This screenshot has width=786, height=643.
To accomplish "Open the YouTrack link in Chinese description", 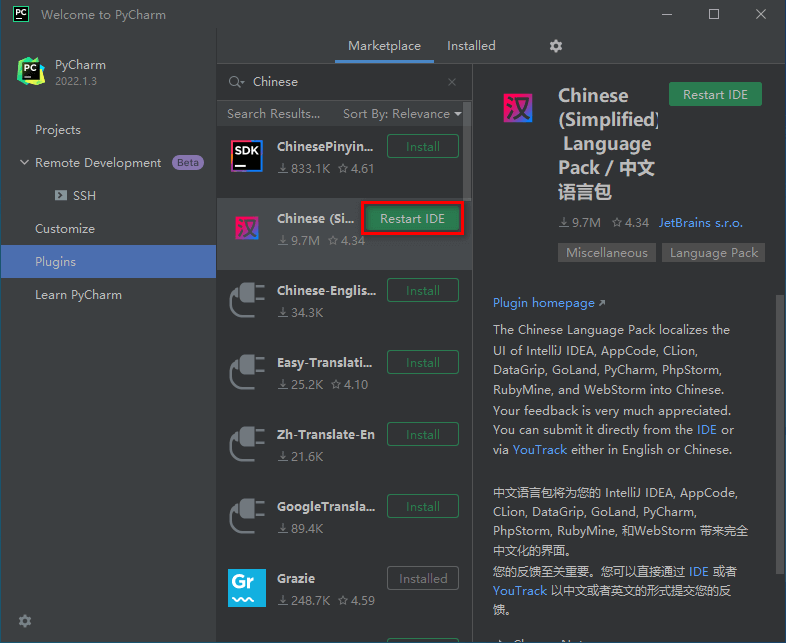I will (x=520, y=591).
